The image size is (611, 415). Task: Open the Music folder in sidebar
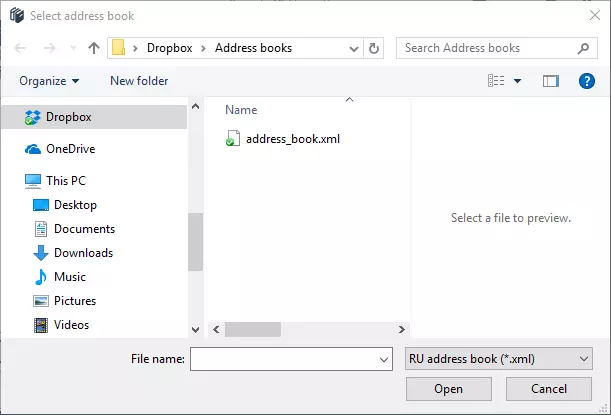69,277
